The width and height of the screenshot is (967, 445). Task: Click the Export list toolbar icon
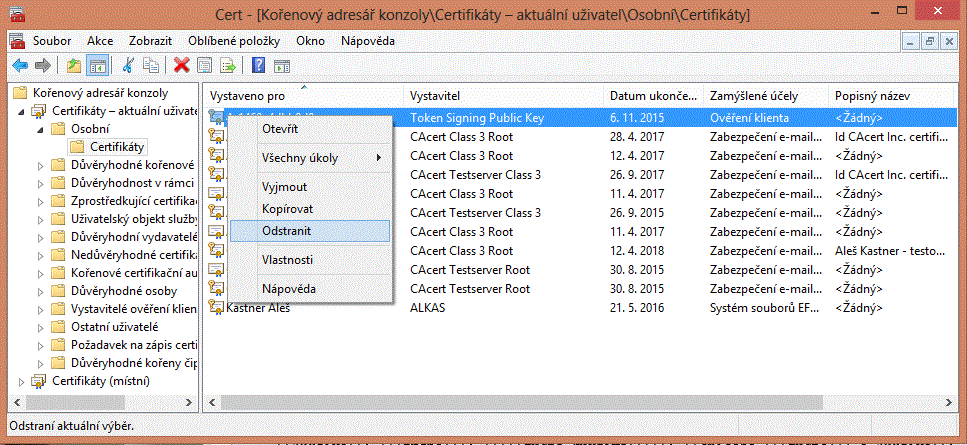click(228, 66)
